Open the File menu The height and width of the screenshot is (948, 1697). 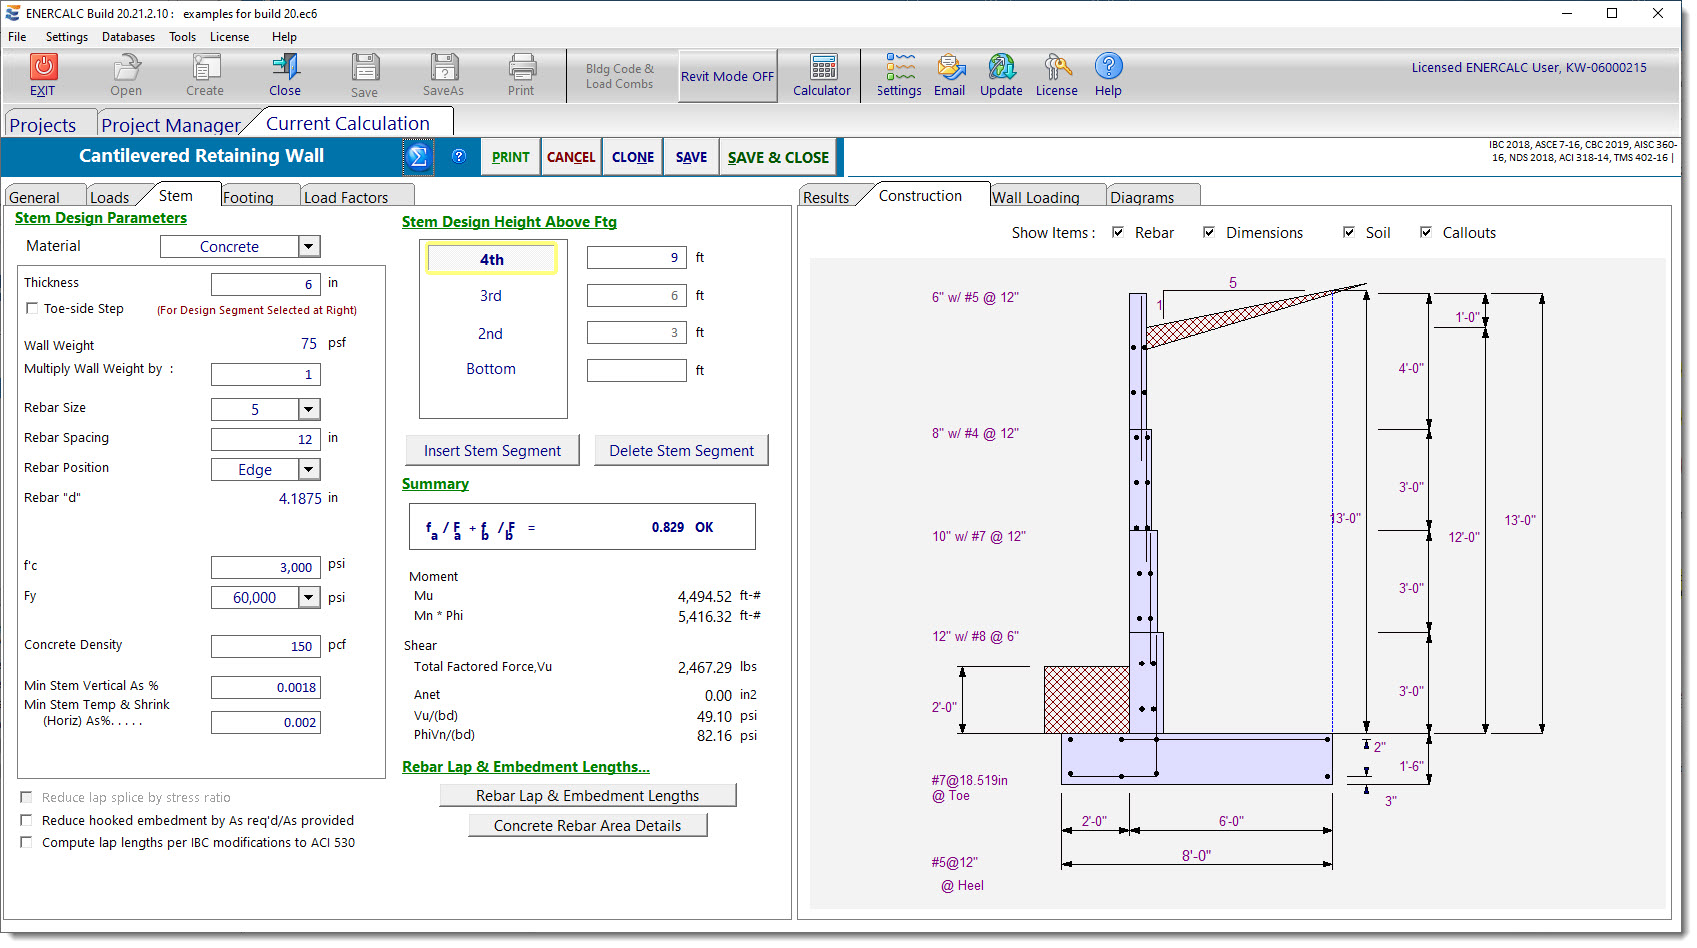(17, 37)
